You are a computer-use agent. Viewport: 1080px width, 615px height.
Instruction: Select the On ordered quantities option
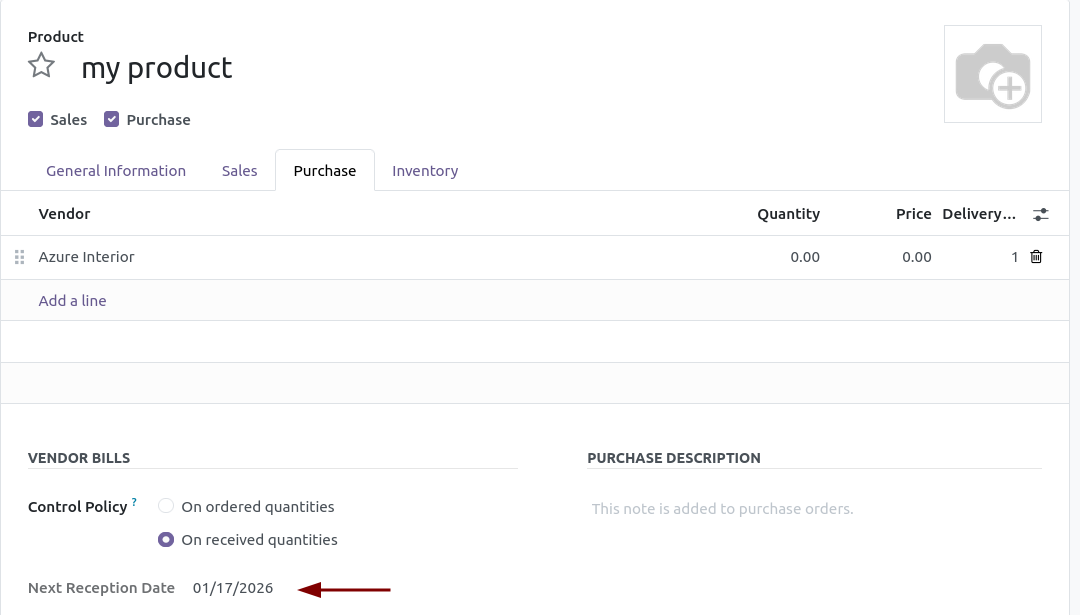(166, 506)
